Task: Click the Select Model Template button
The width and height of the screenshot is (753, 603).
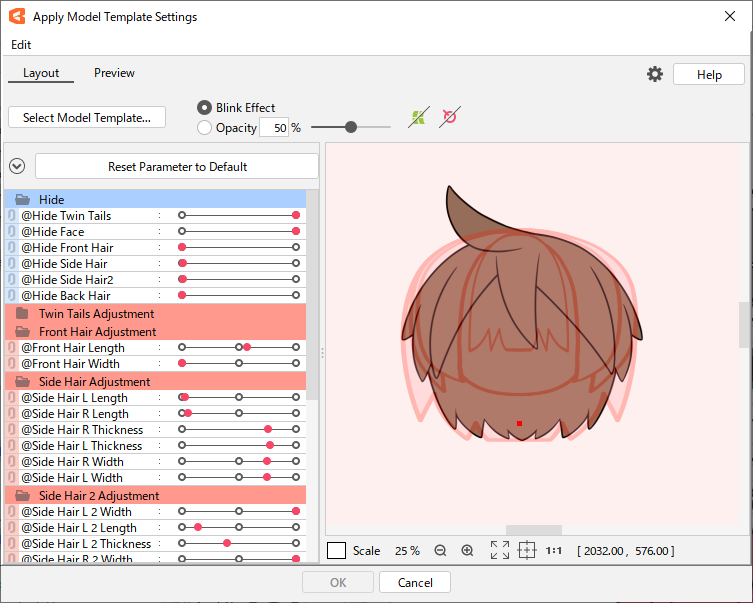Action: pyautogui.click(x=87, y=118)
